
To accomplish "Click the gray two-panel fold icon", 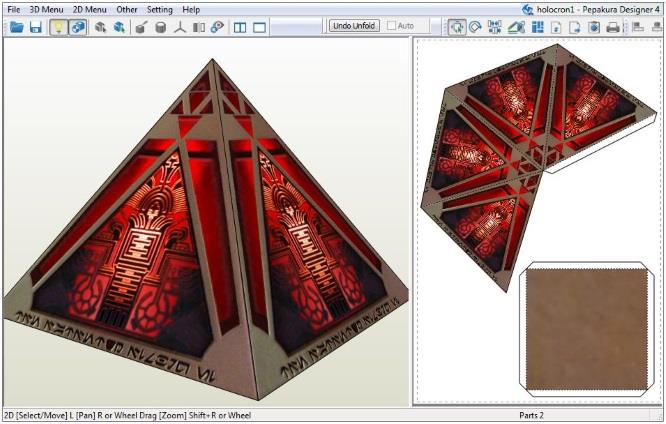I will coord(199,27).
